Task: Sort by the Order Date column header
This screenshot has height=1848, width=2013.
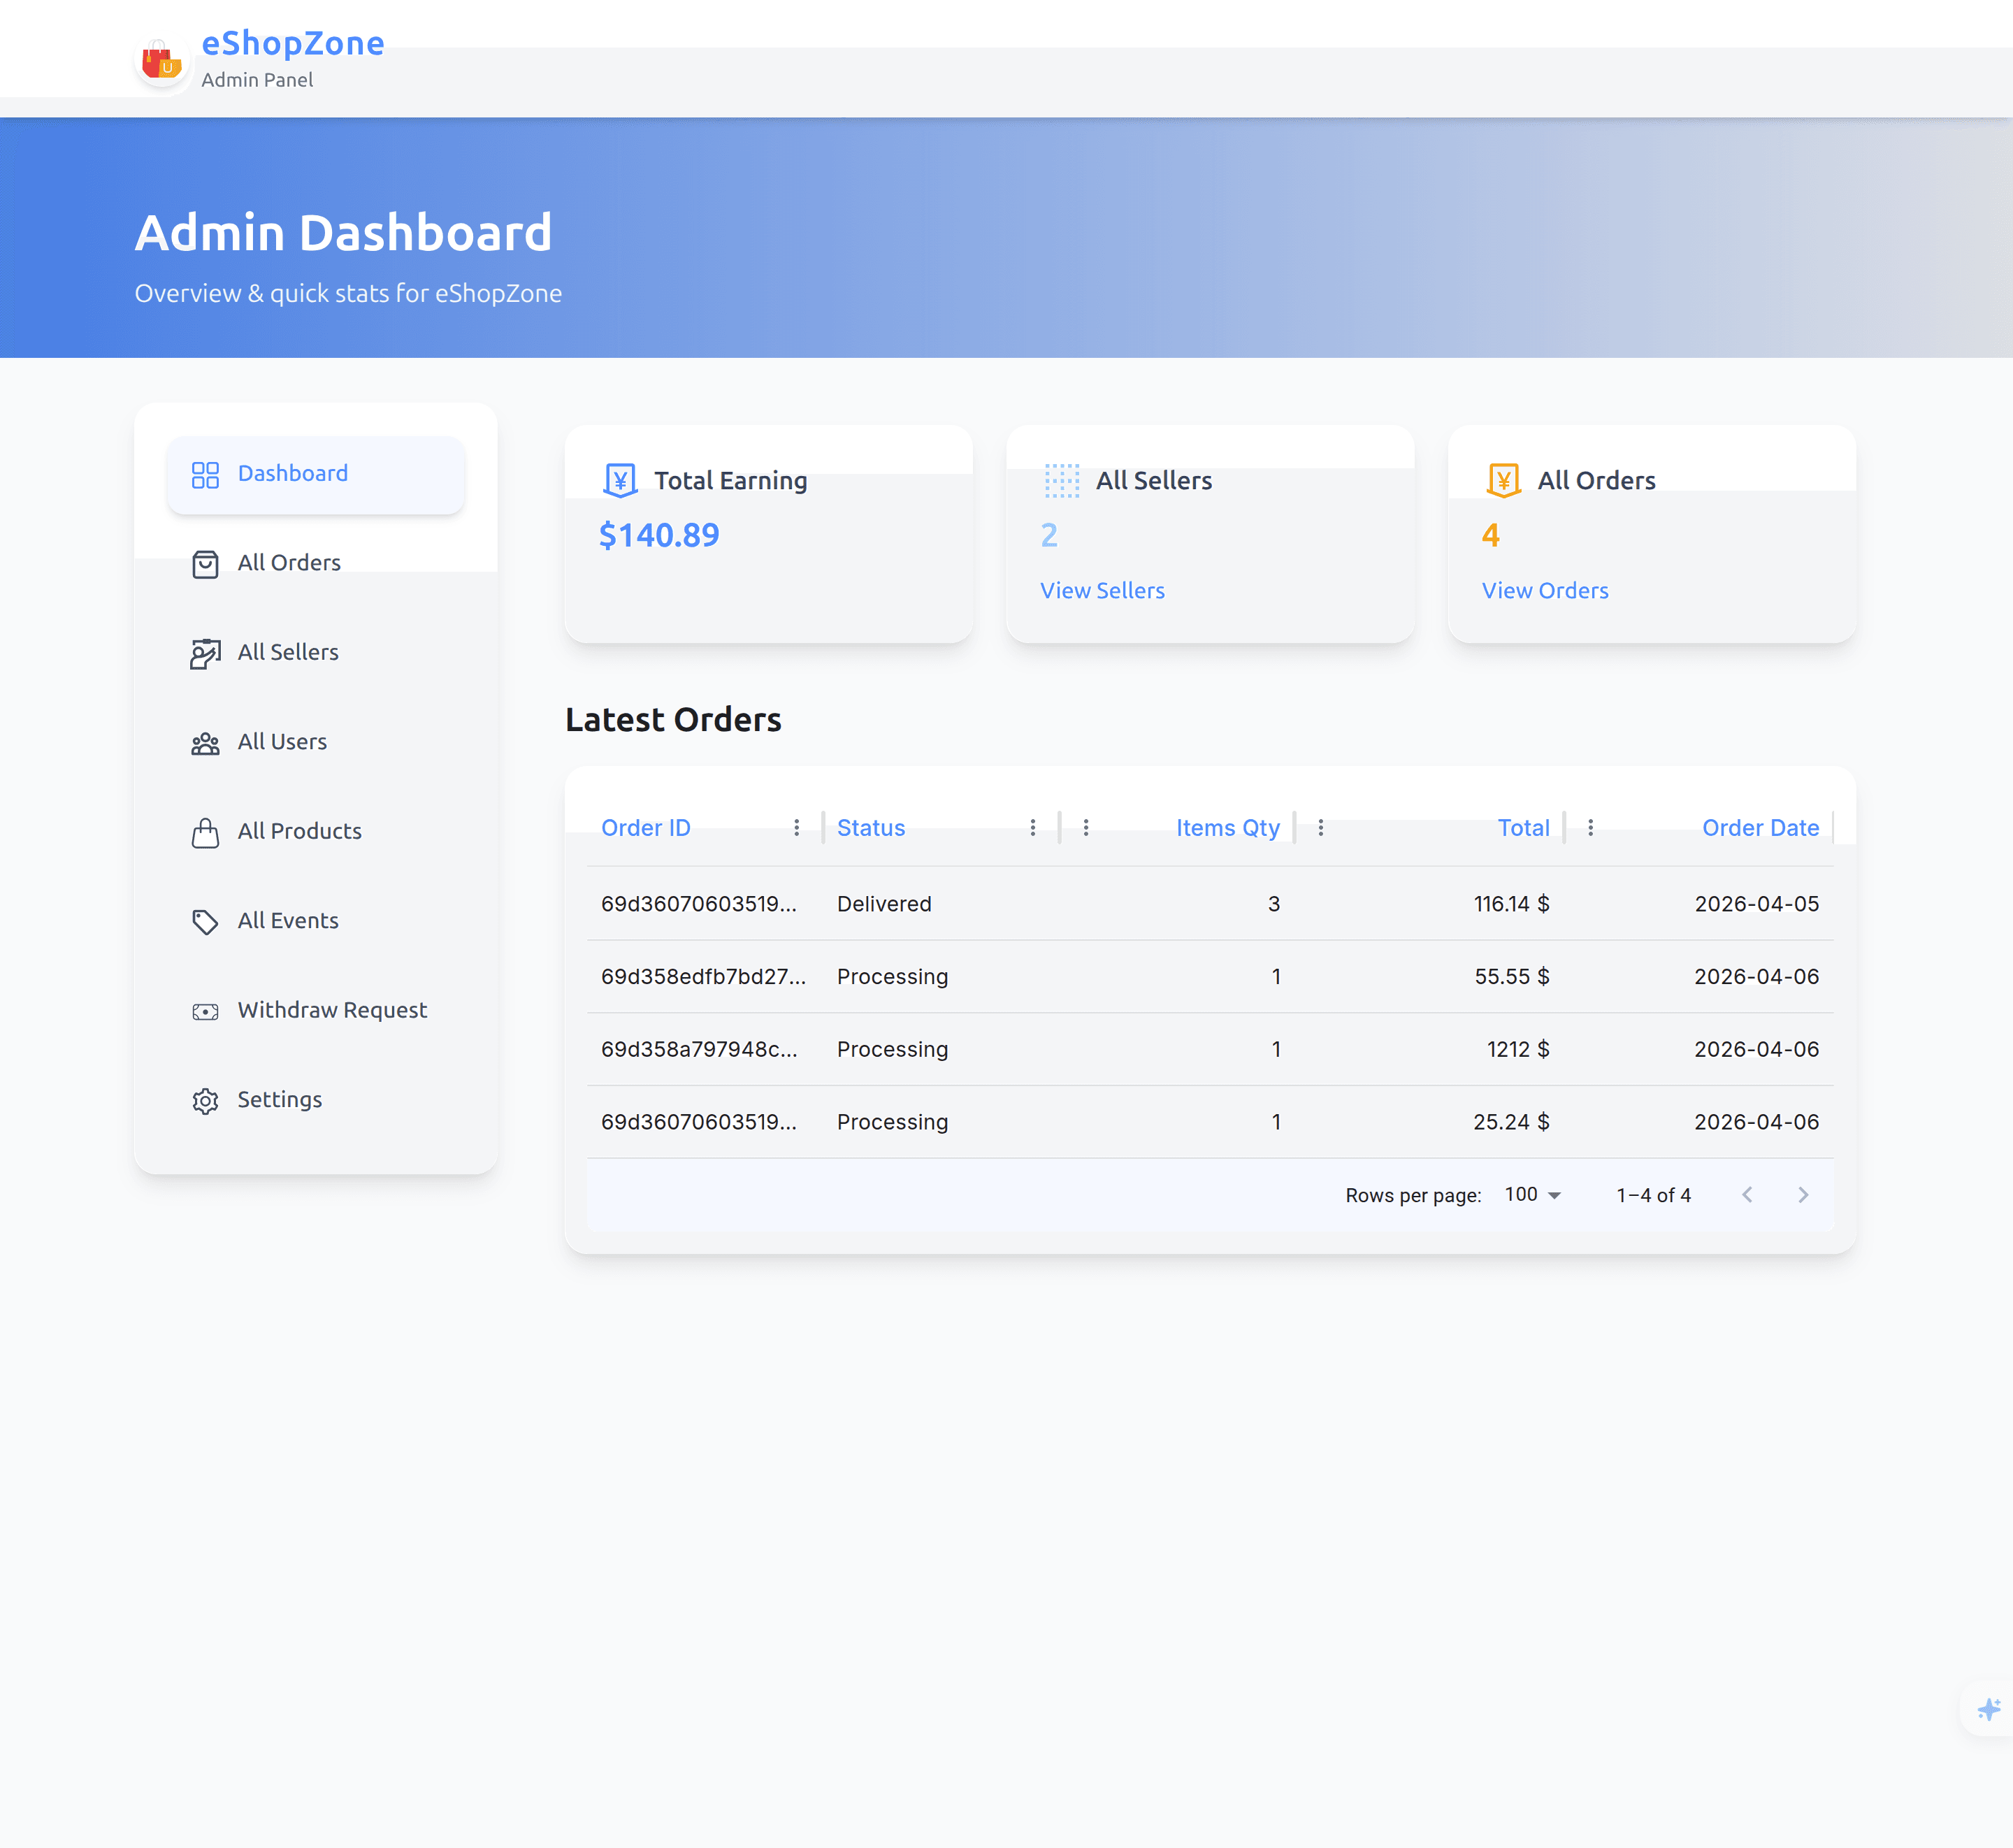Action: (1759, 828)
